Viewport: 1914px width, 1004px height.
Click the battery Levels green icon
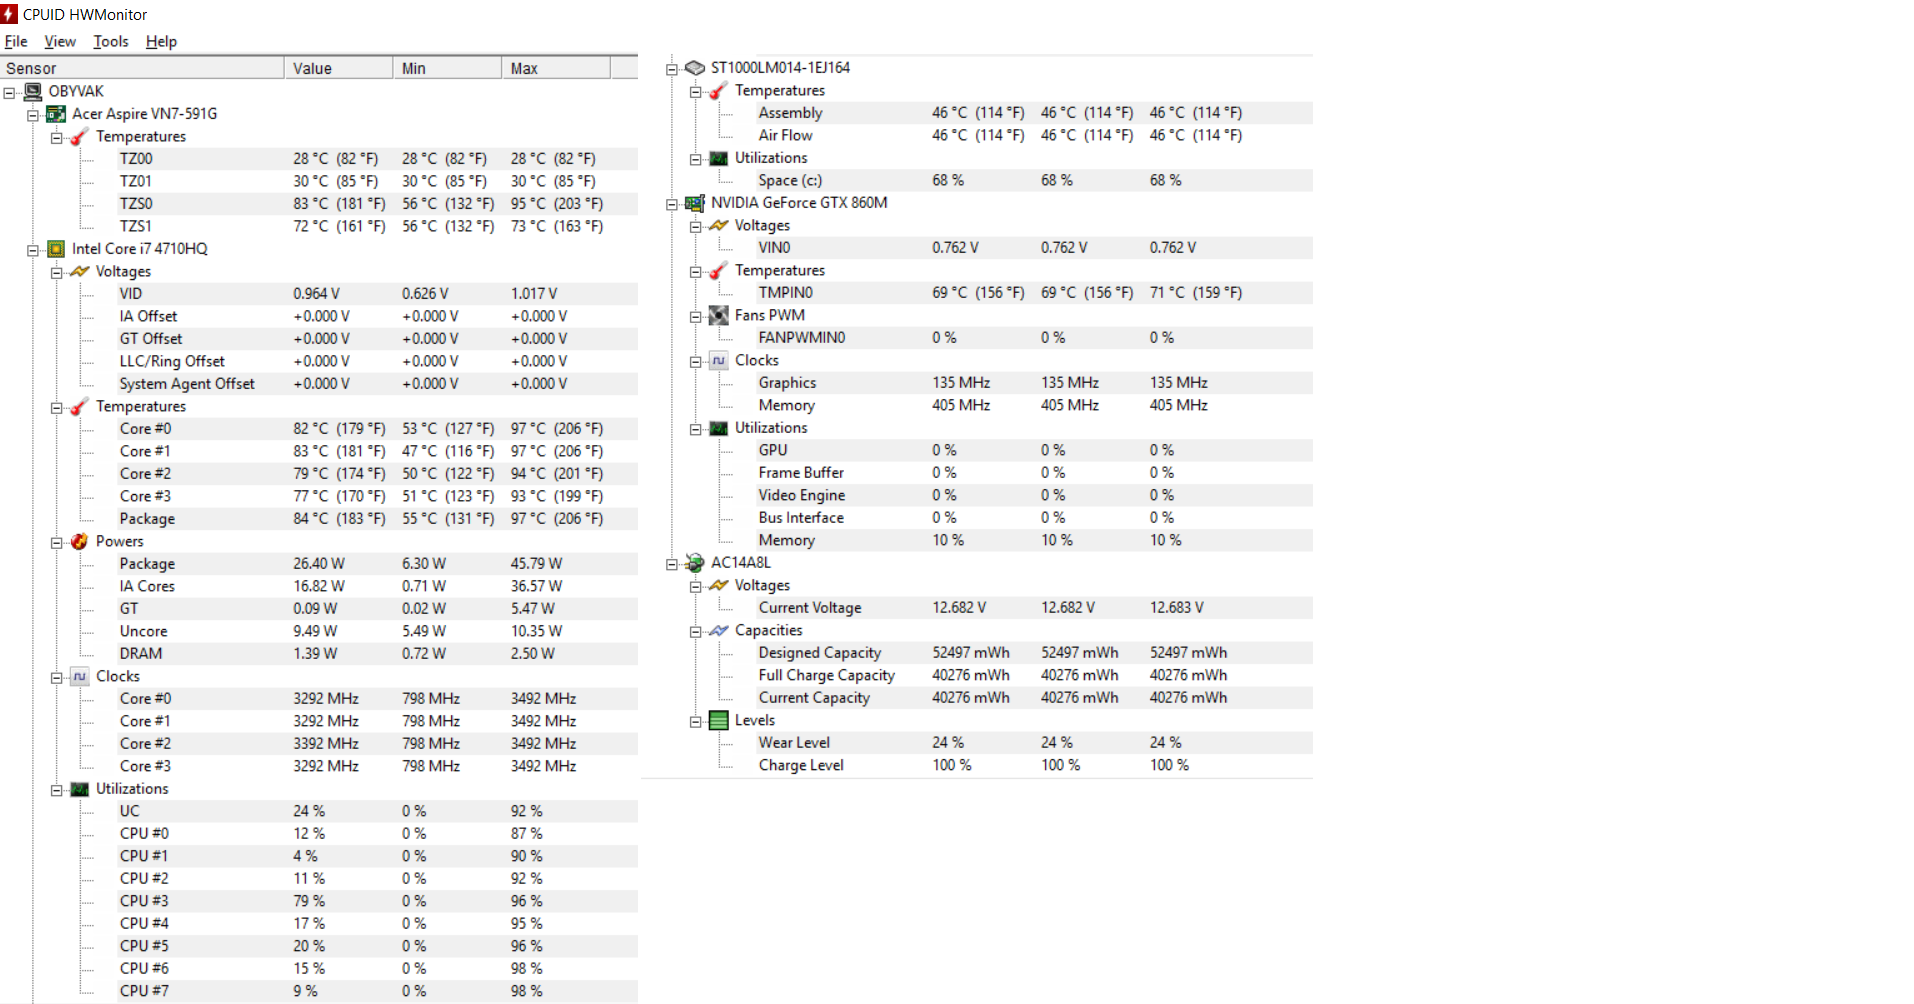pyautogui.click(x=718, y=720)
